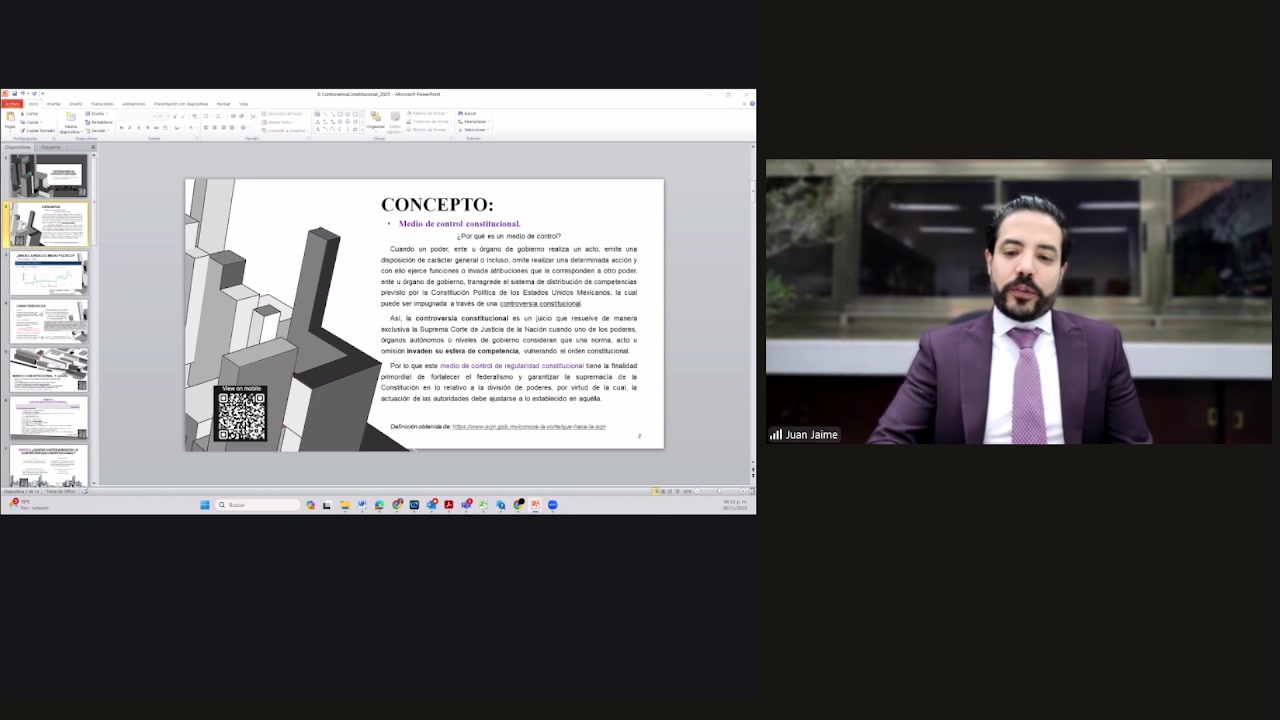
Task: Click Cortar in the clipboard group
Action: [x=30, y=114]
